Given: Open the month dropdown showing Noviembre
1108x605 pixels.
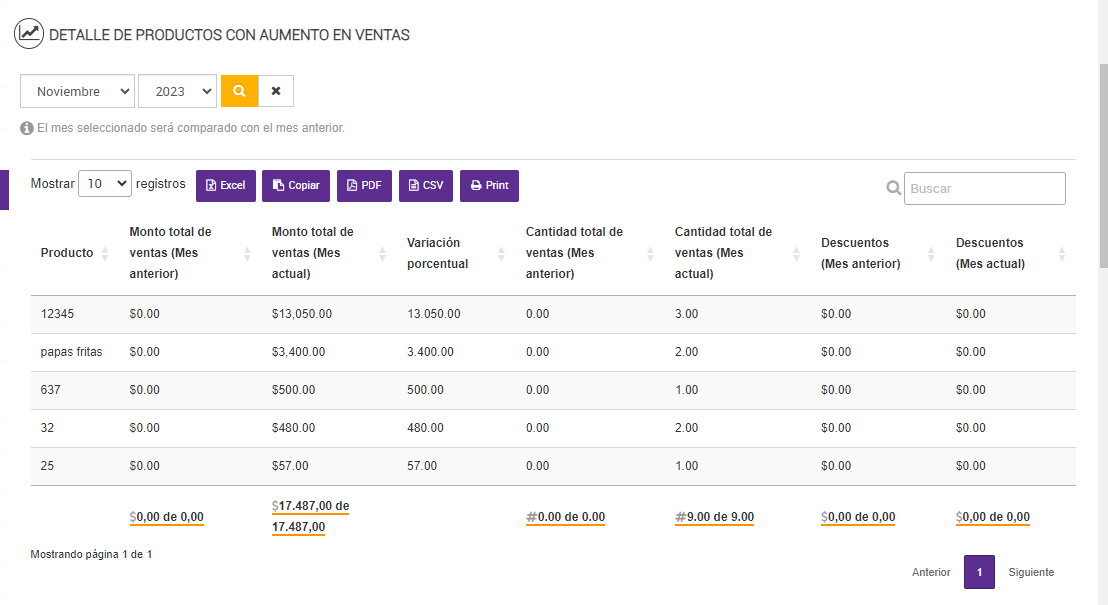Looking at the screenshot, I should click(77, 91).
